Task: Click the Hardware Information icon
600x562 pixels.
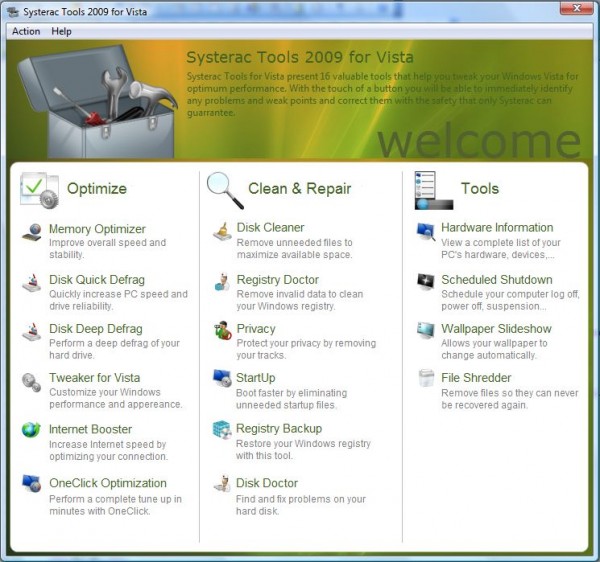Action: click(426, 231)
